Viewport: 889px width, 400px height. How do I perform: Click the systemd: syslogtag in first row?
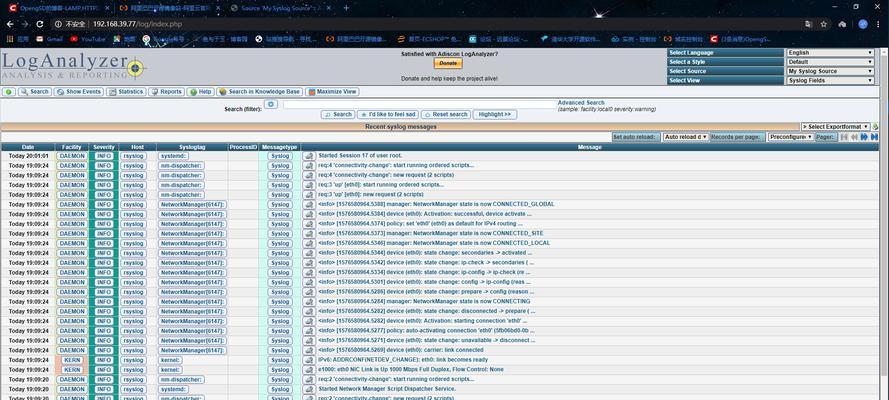coord(174,156)
